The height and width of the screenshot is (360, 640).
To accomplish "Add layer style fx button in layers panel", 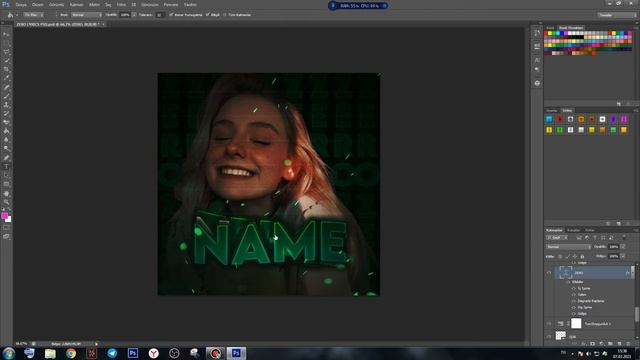I will click(x=583, y=344).
